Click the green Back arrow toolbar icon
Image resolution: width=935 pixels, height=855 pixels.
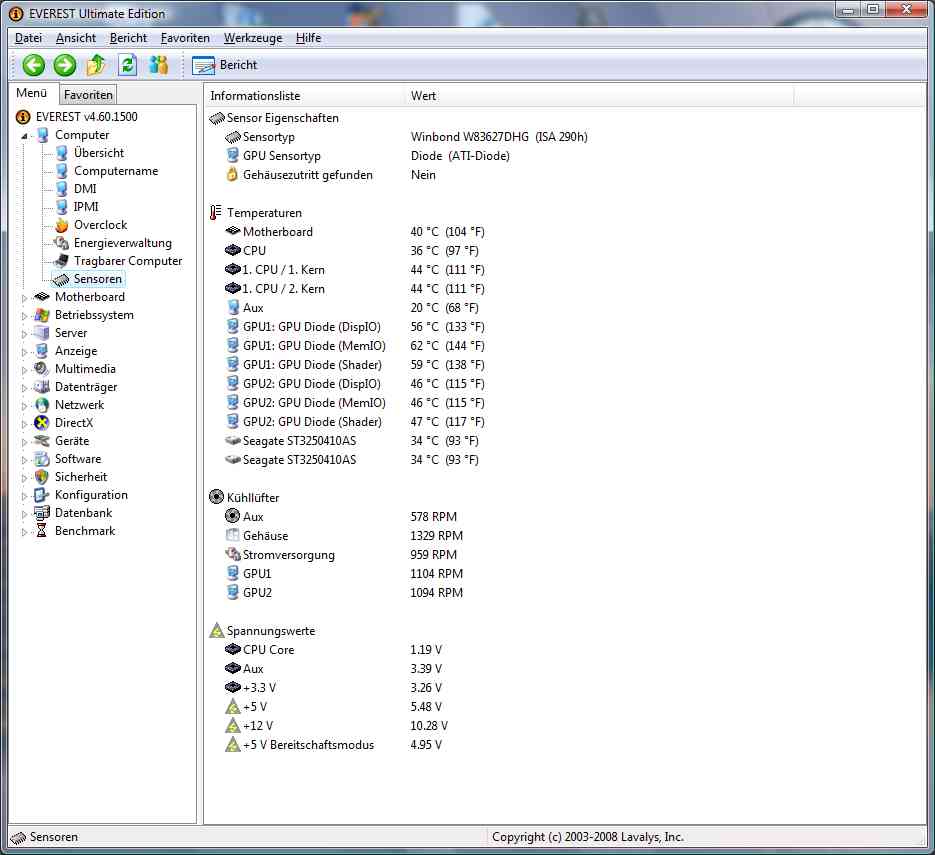pos(34,65)
